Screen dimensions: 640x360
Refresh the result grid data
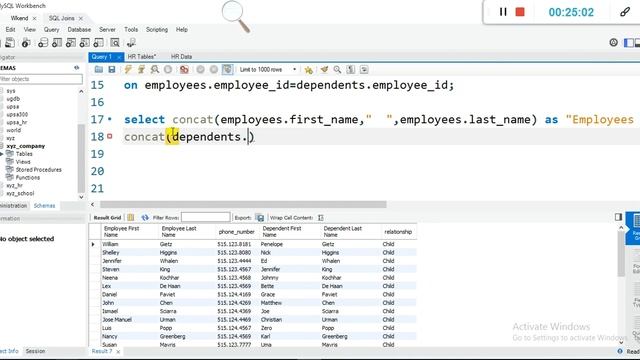(145, 218)
